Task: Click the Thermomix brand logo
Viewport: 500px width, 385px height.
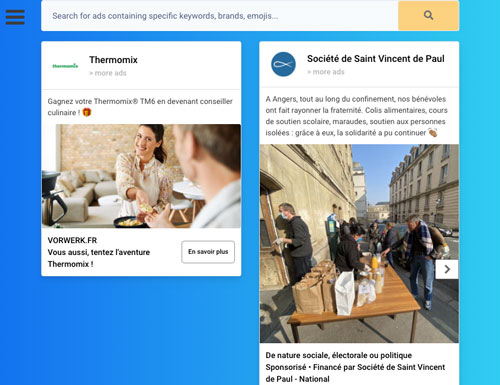Action: [65, 66]
